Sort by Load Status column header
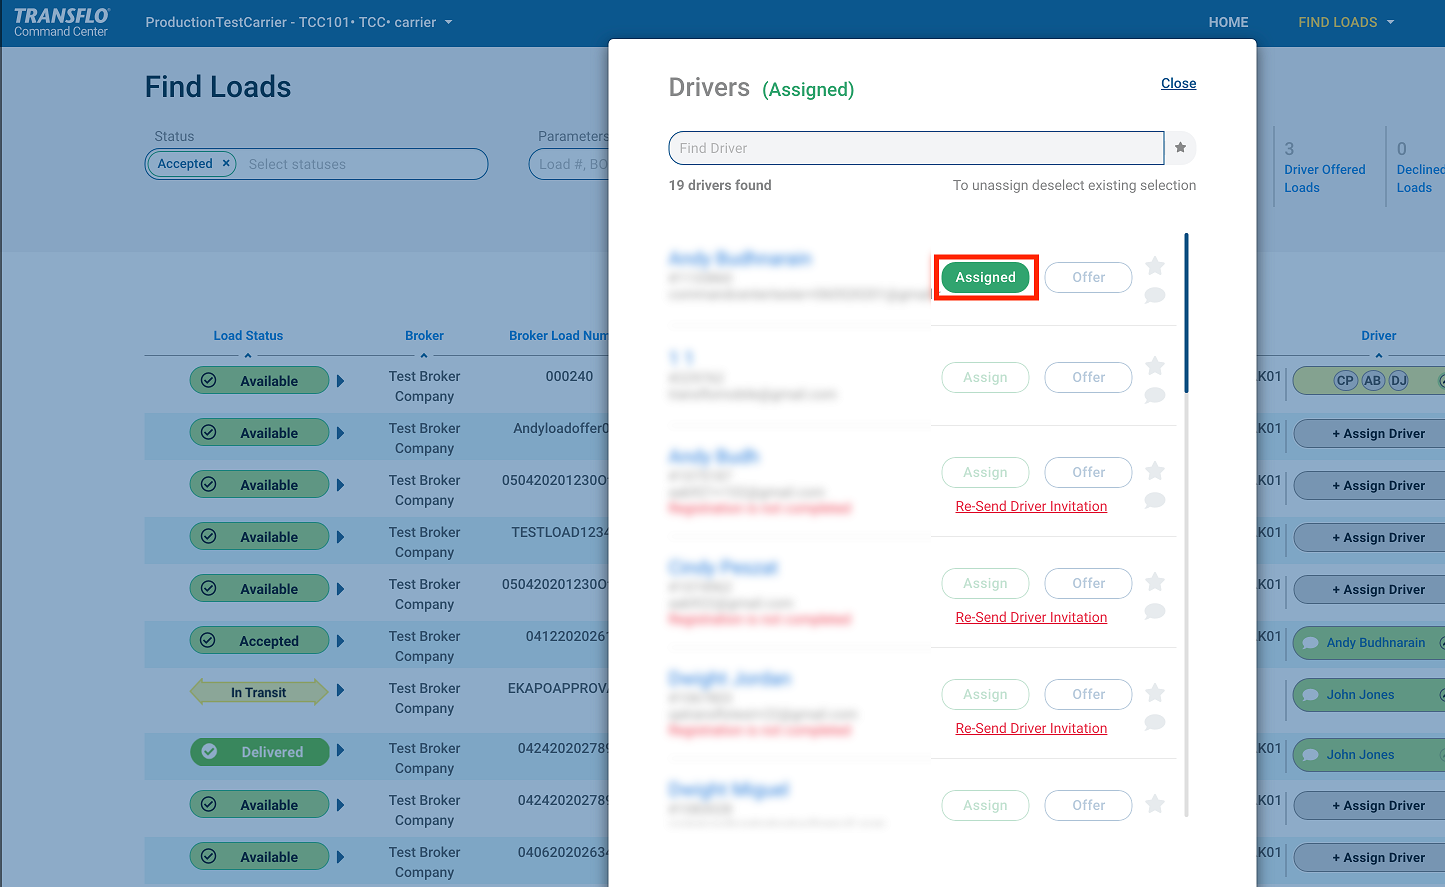 pos(248,336)
